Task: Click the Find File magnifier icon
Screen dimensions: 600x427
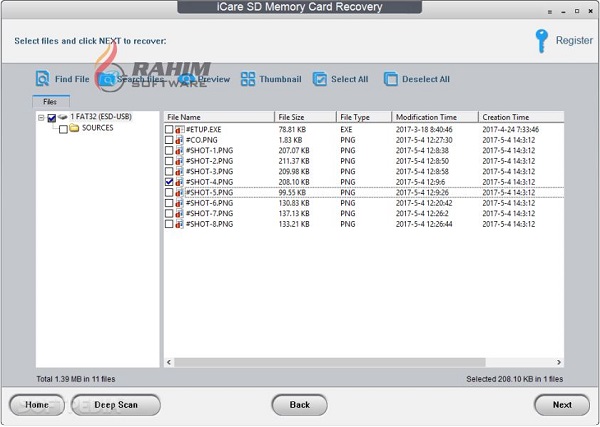Action: point(42,79)
